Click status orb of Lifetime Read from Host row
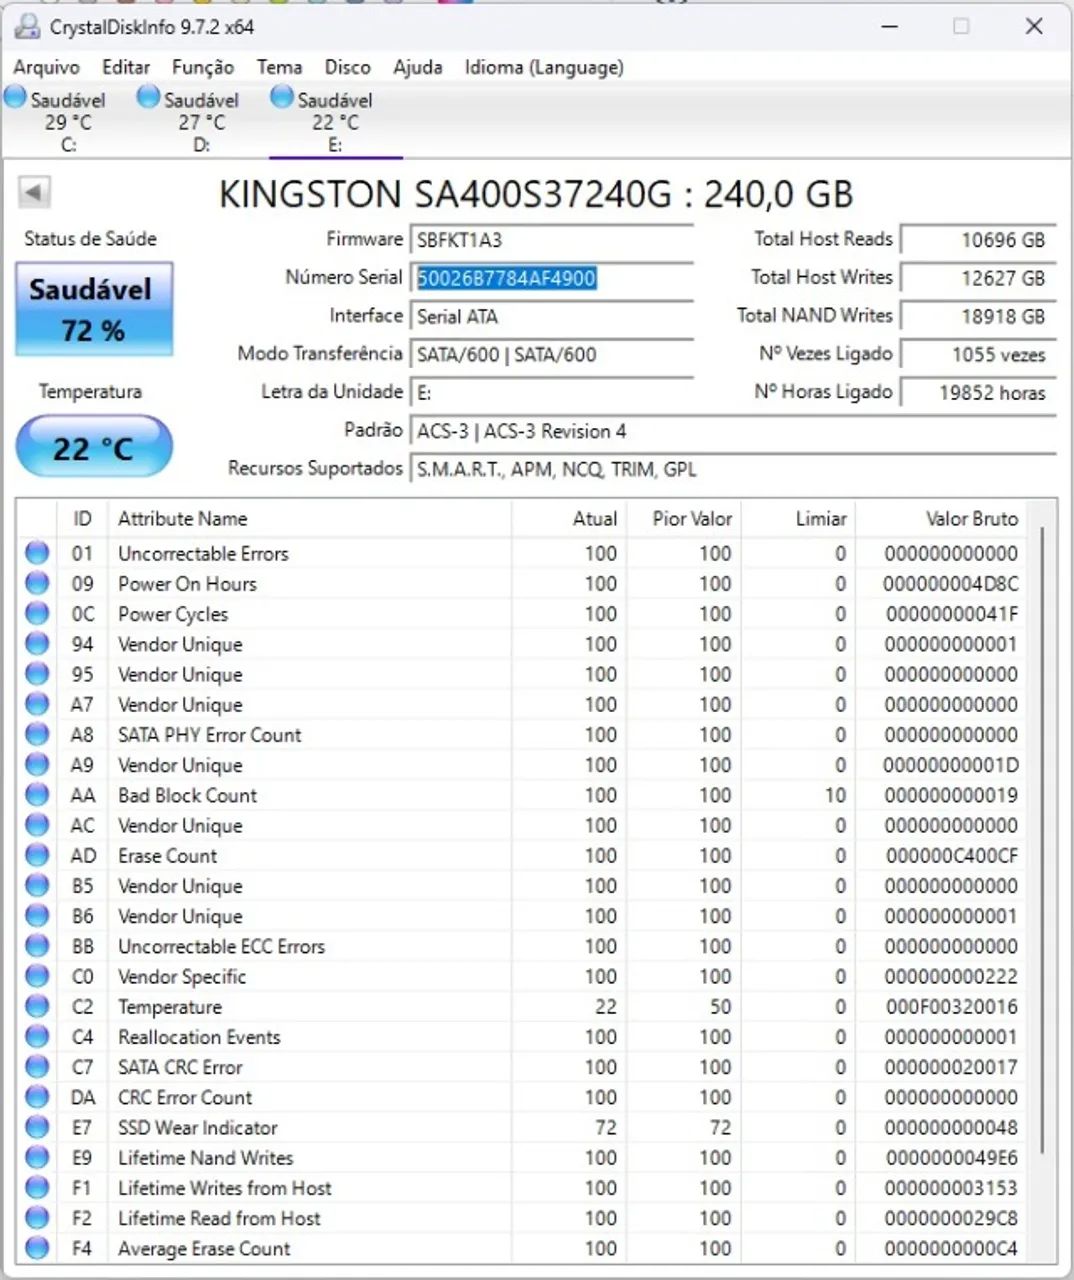The height and width of the screenshot is (1280, 1074). 37,1218
